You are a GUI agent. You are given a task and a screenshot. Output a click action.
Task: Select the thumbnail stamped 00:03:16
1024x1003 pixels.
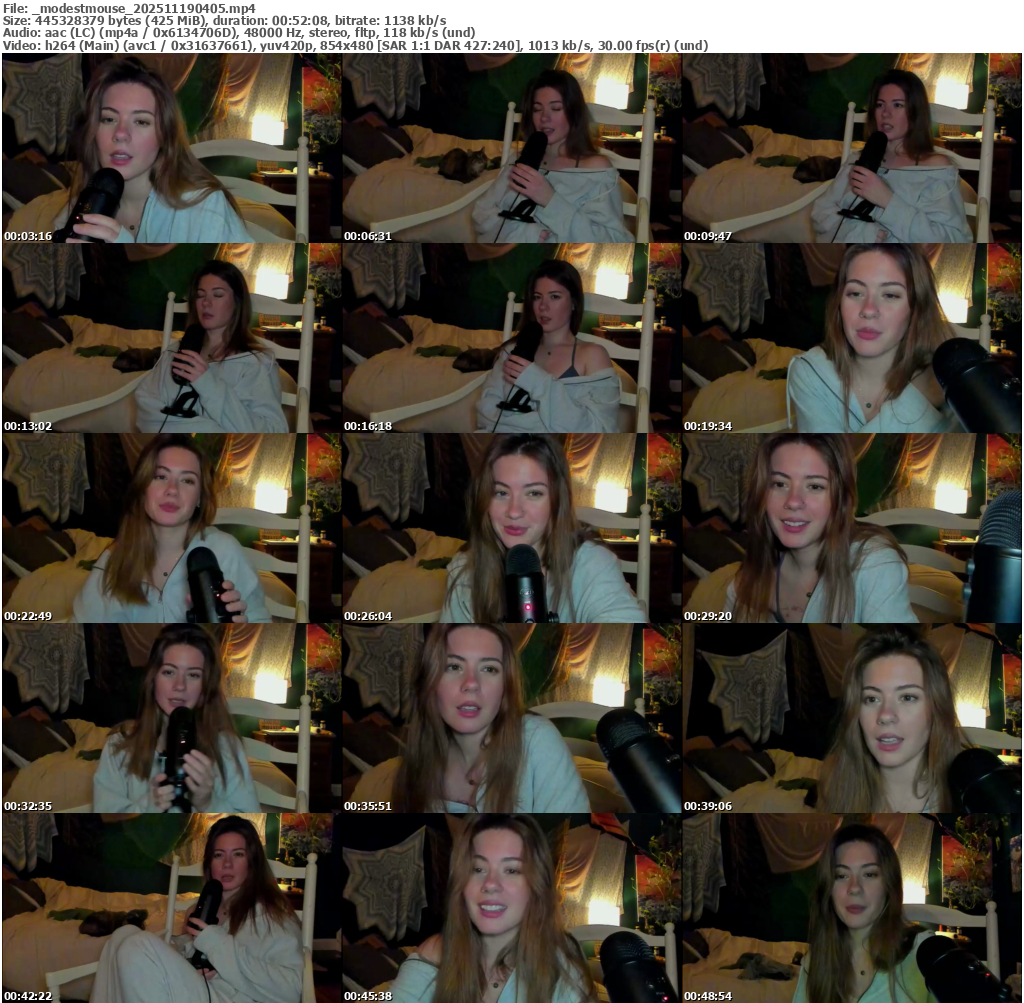click(172, 148)
